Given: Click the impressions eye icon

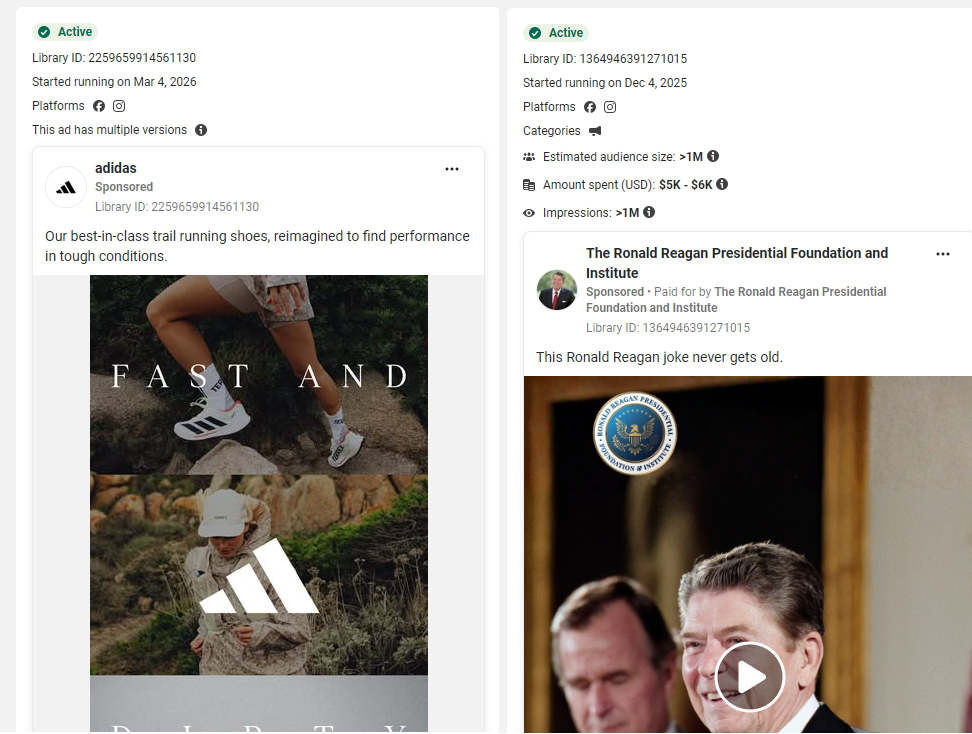Looking at the screenshot, I should click(x=527, y=212).
